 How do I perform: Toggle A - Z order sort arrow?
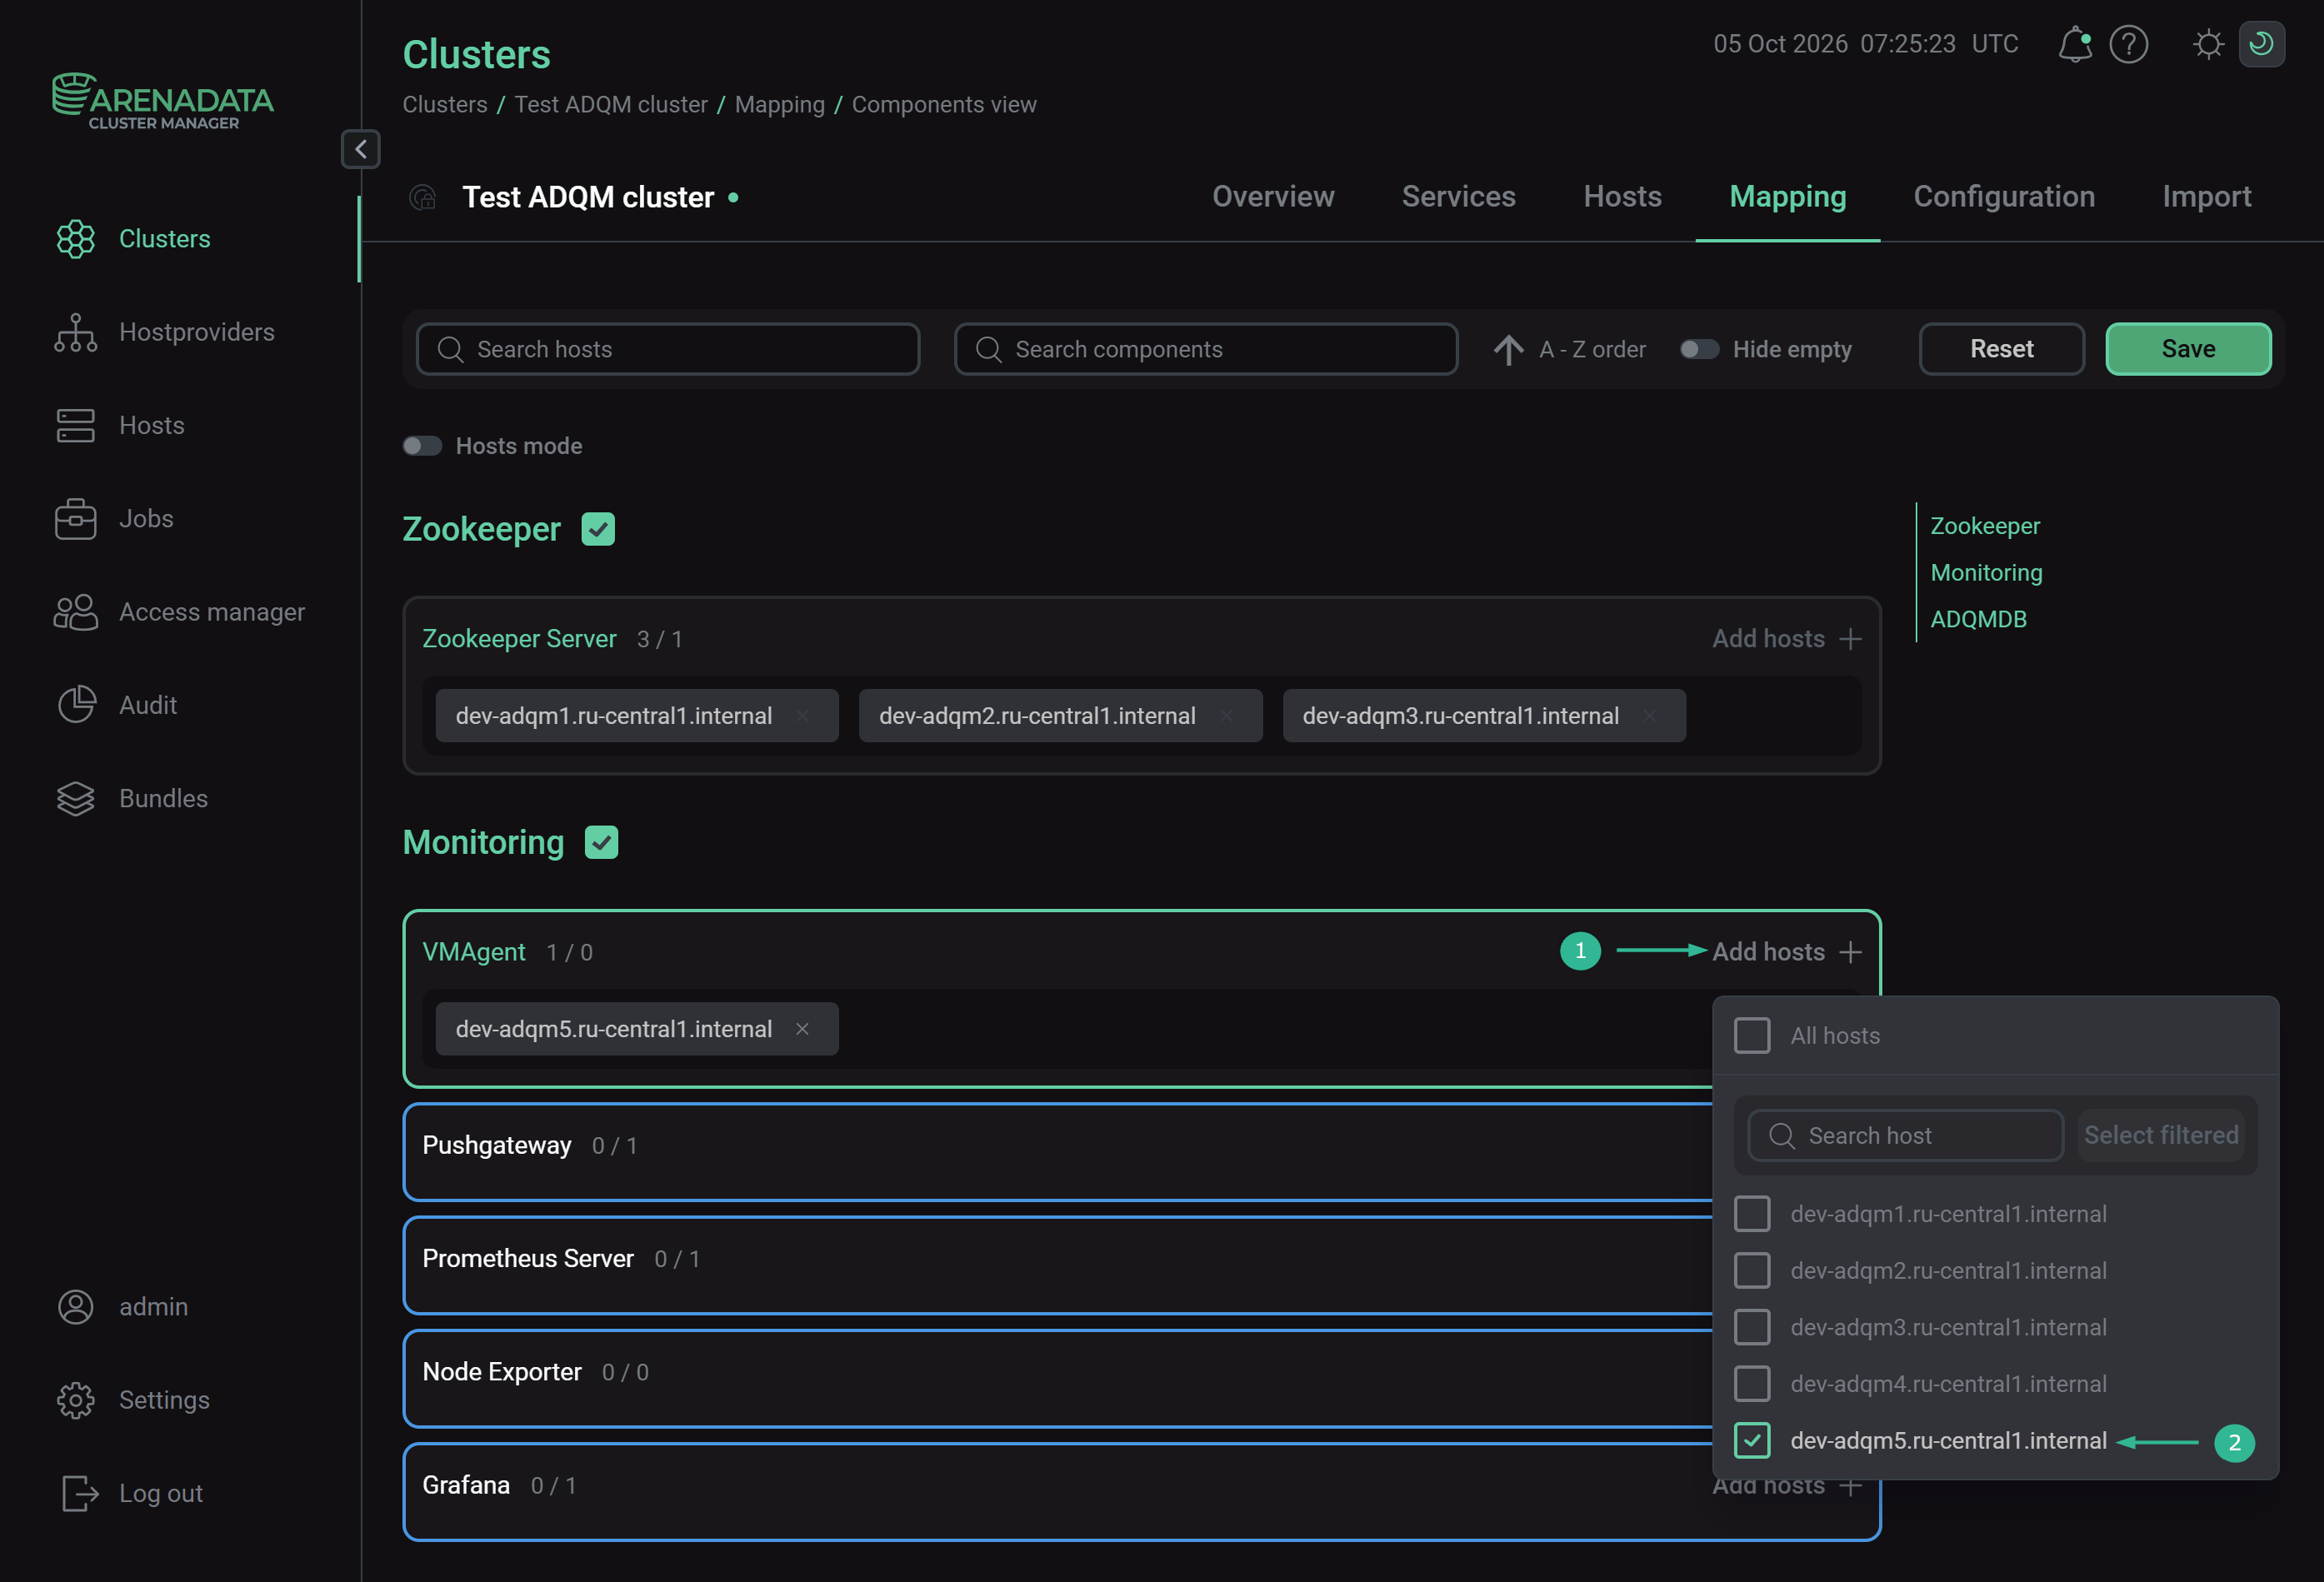tap(1508, 349)
